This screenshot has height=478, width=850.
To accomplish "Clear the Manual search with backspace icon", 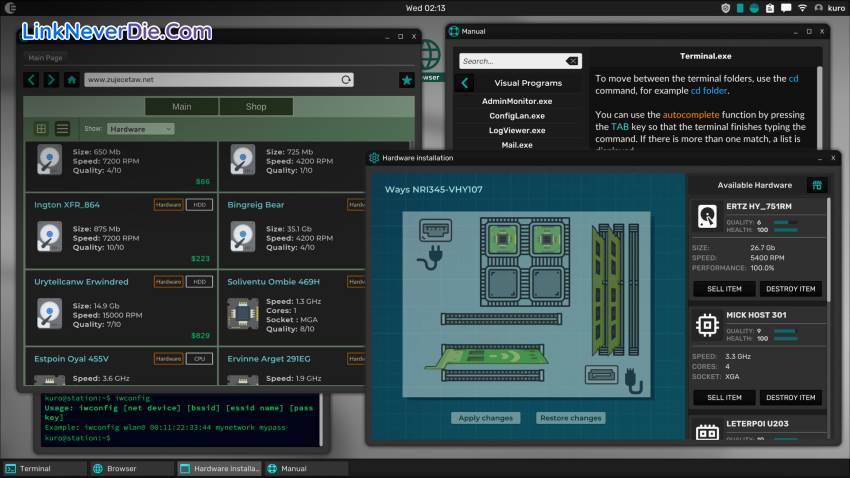I will 572,61.
